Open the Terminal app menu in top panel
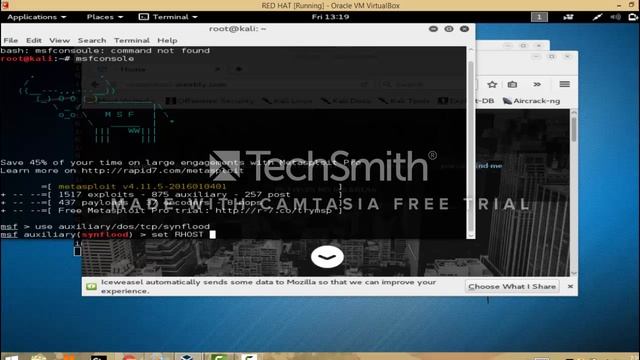This screenshot has height=360, width=640. point(168,17)
